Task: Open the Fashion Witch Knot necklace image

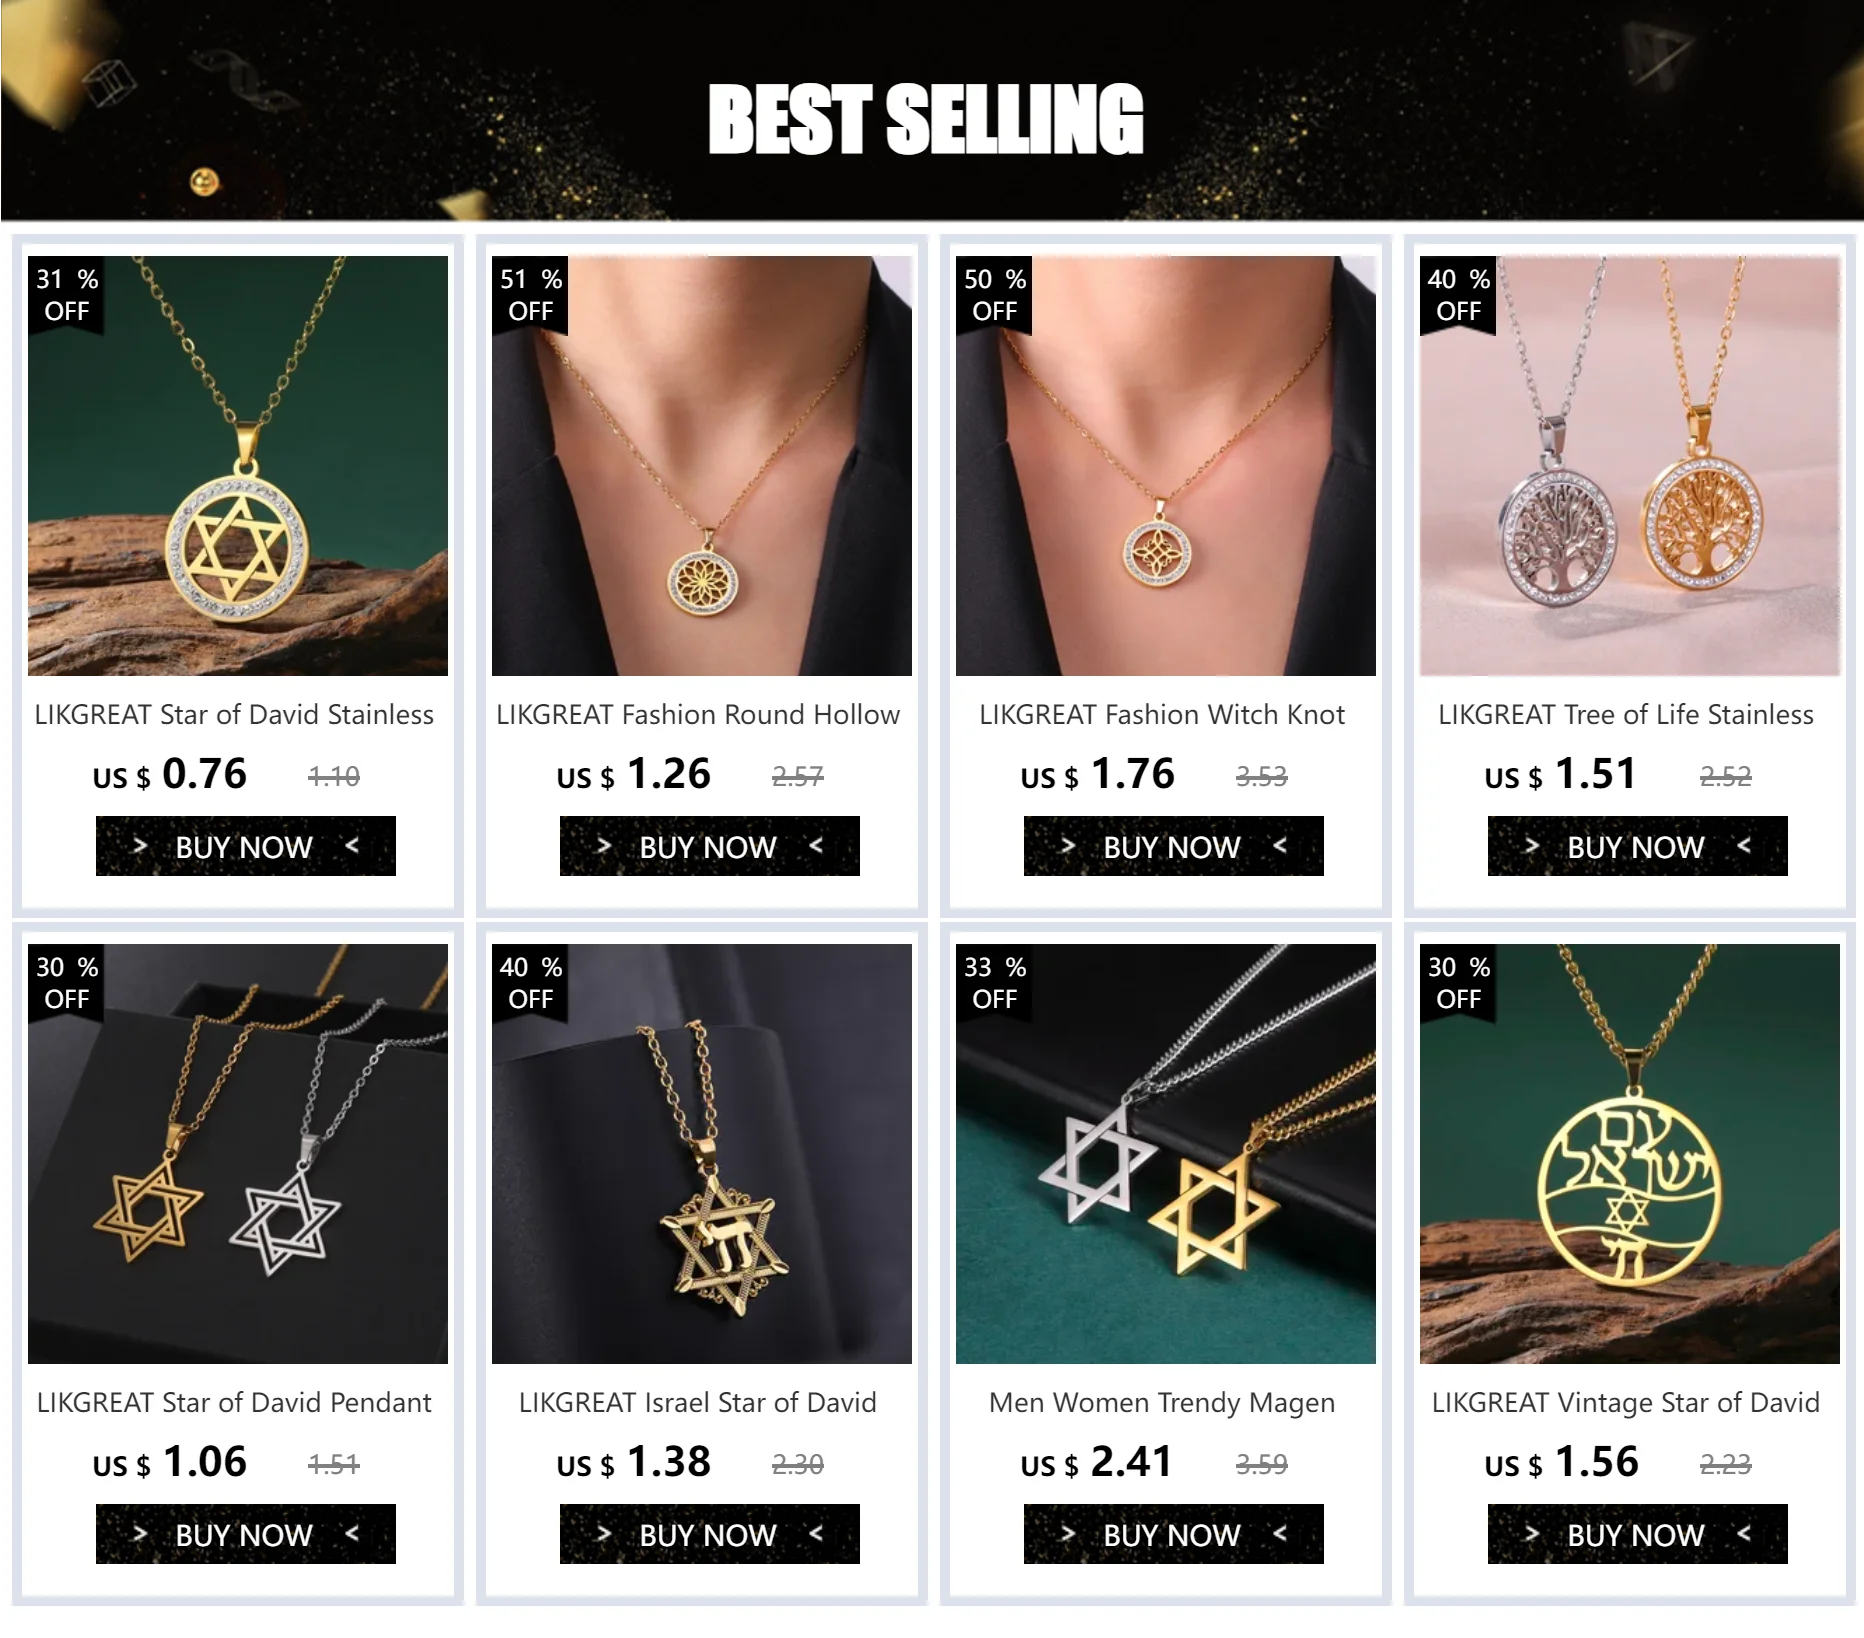Action: click(1166, 466)
